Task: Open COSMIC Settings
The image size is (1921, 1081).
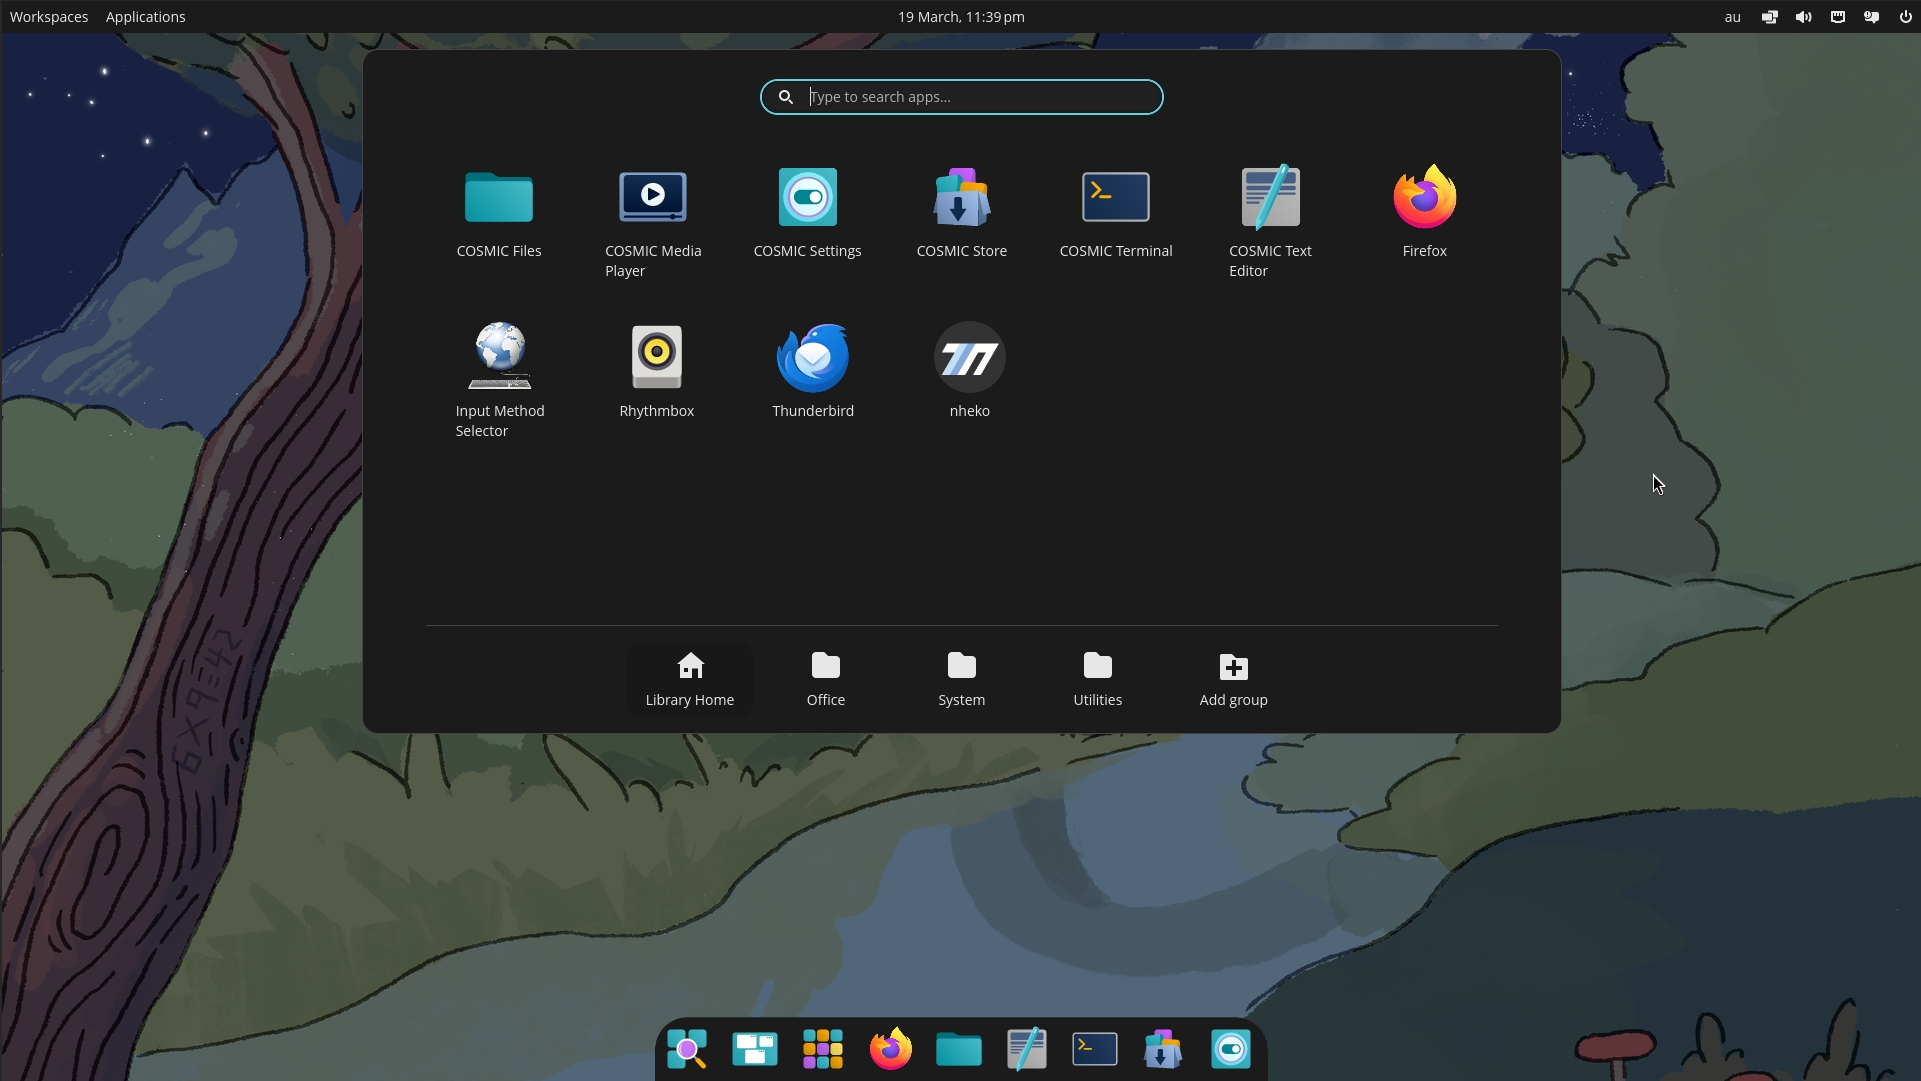Action: pyautogui.click(x=807, y=197)
